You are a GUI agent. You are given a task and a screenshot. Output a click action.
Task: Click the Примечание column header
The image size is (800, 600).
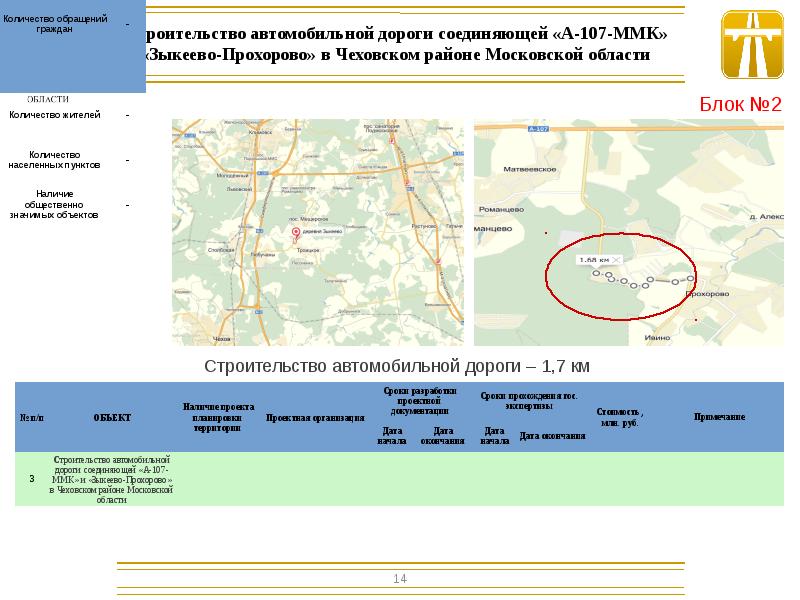pyautogui.click(x=720, y=416)
